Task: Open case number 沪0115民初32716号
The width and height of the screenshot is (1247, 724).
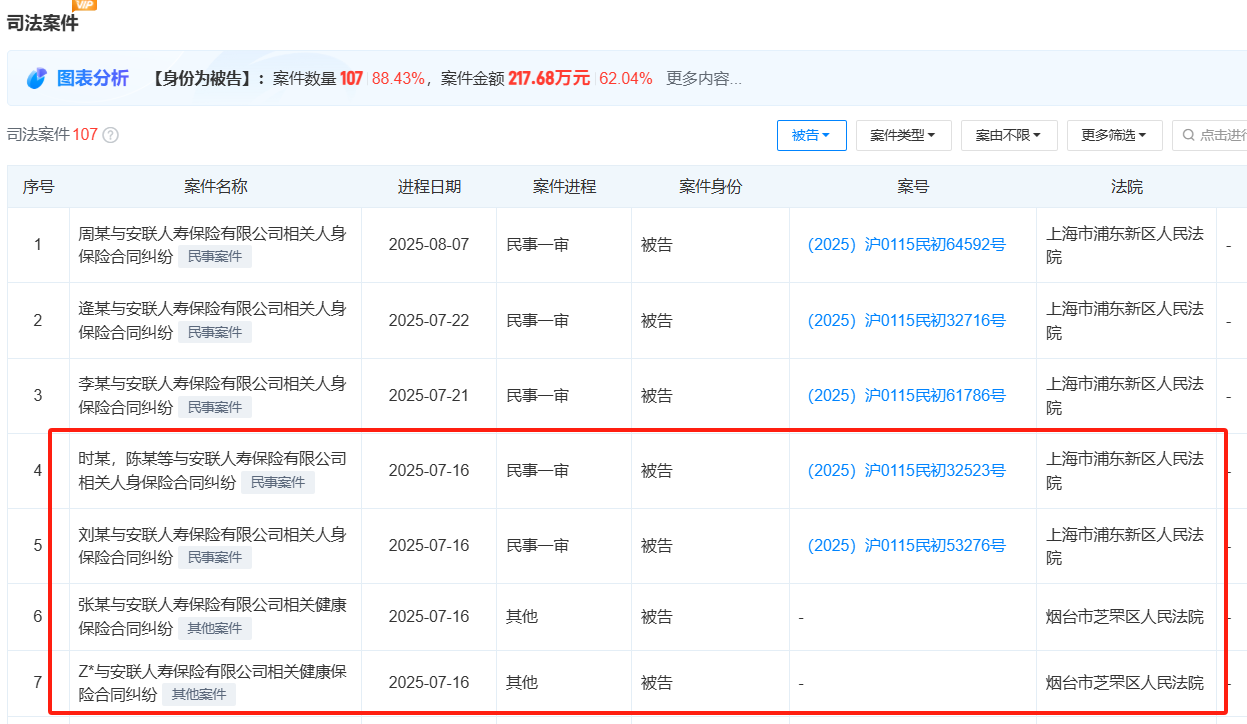Action: tap(904, 319)
